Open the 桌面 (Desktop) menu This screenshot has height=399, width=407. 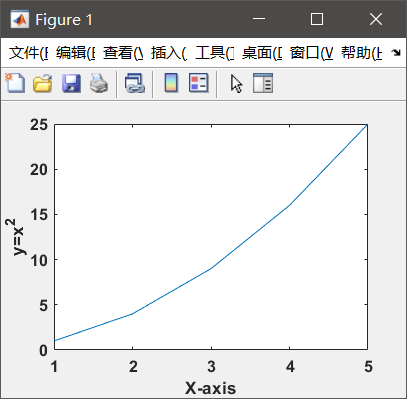[x=262, y=53]
